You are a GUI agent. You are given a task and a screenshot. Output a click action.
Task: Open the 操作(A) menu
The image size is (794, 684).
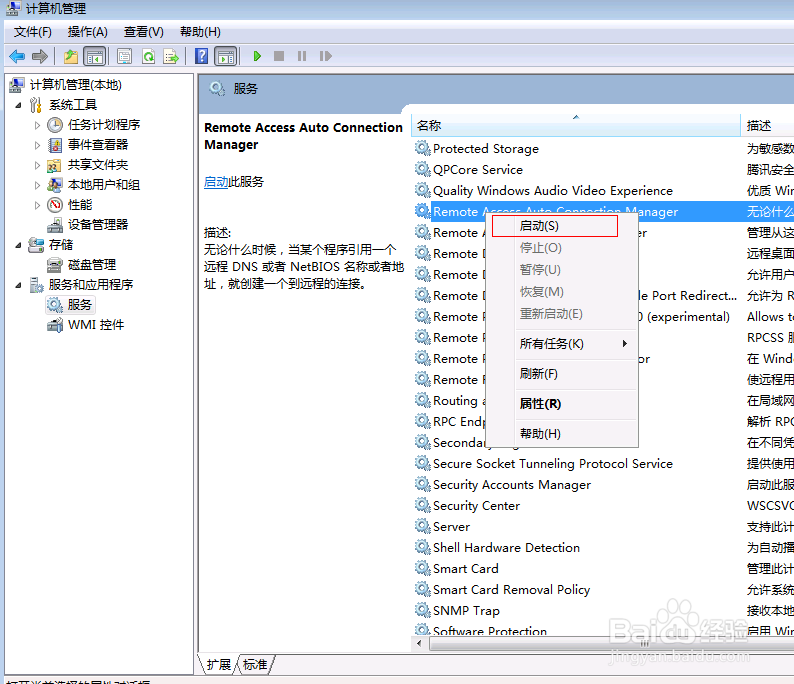click(x=88, y=32)
